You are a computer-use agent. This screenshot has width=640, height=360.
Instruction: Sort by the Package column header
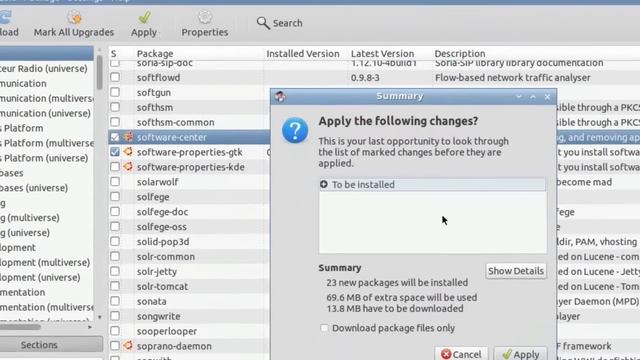pyautogui.click(x=155, y=53)
